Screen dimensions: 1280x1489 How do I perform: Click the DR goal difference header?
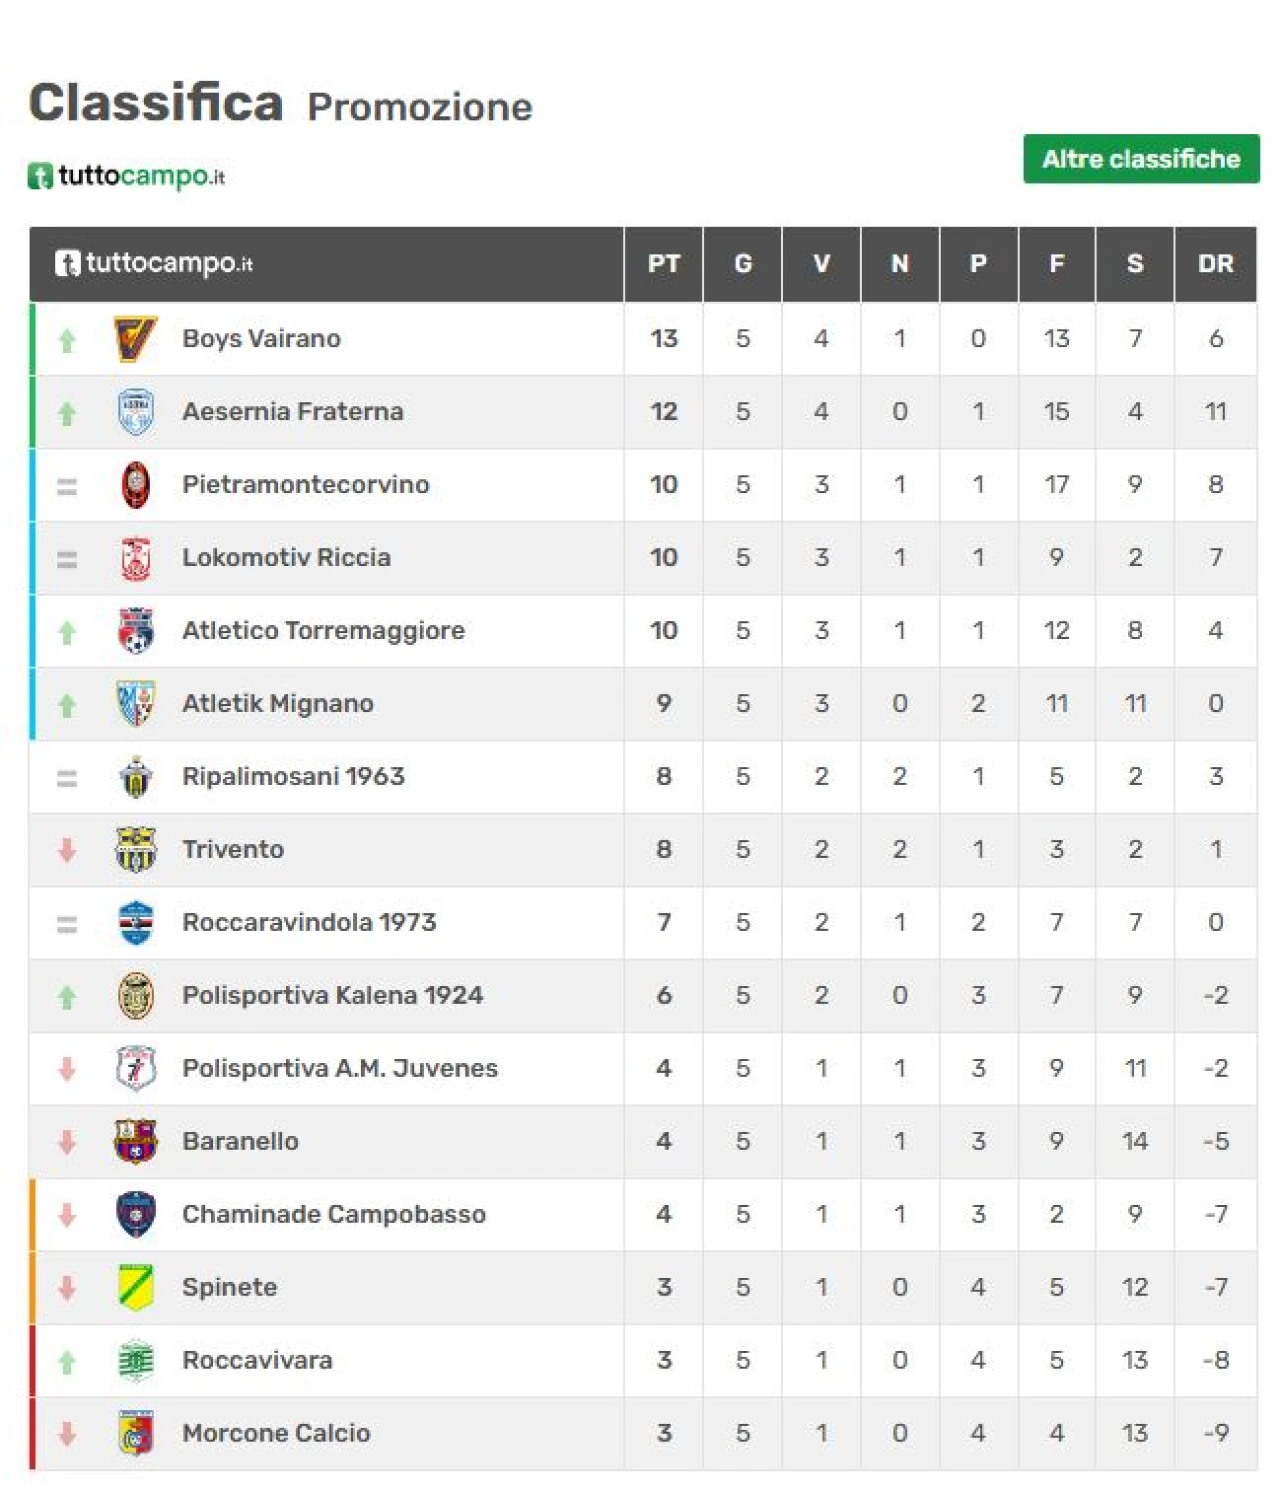[x=1215, y=264]
